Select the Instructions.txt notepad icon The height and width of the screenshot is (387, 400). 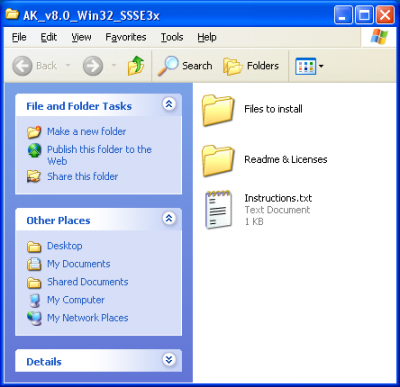tap(219, 209)
